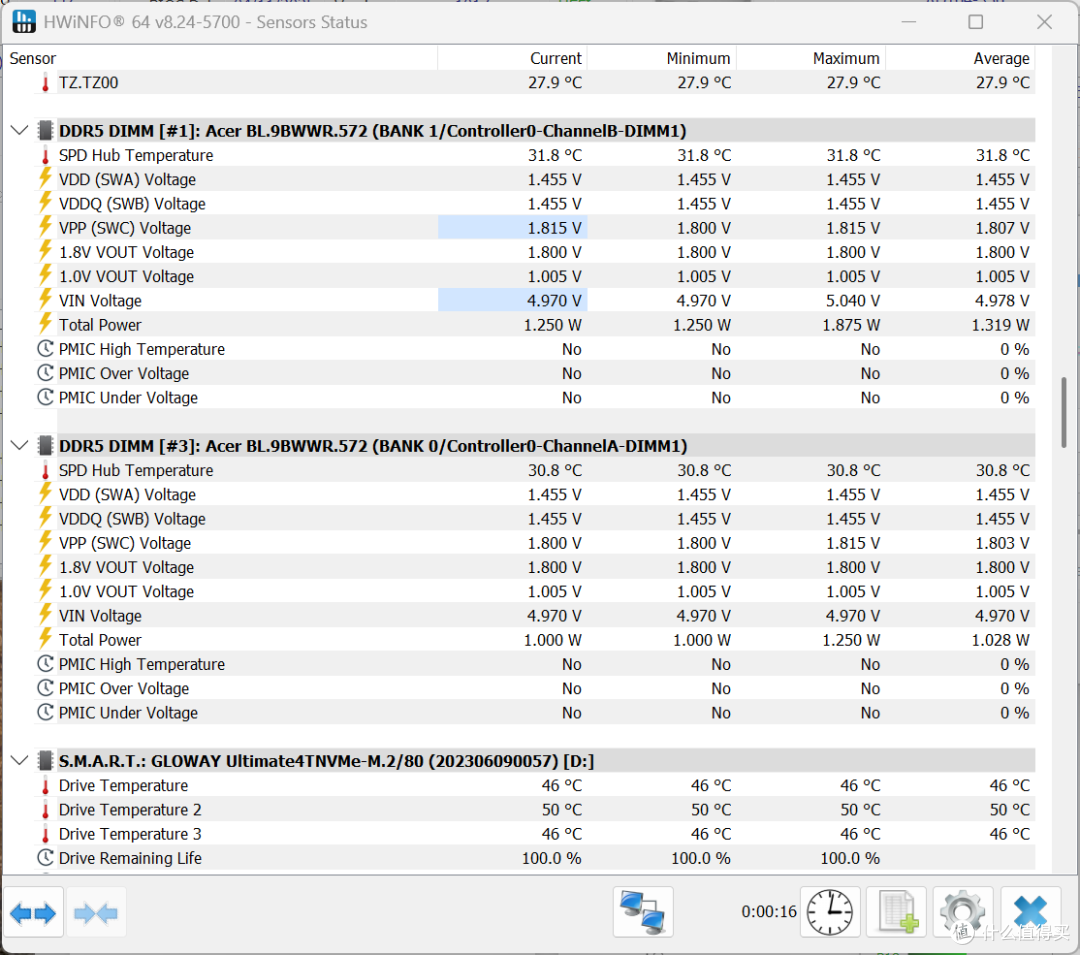Image resolution: width=1080 pixels, height=955 pixels.
Task: Click bolt icon of DIMM [#3] 1.0V VOUT Voltage
Action: coord(45,591)
